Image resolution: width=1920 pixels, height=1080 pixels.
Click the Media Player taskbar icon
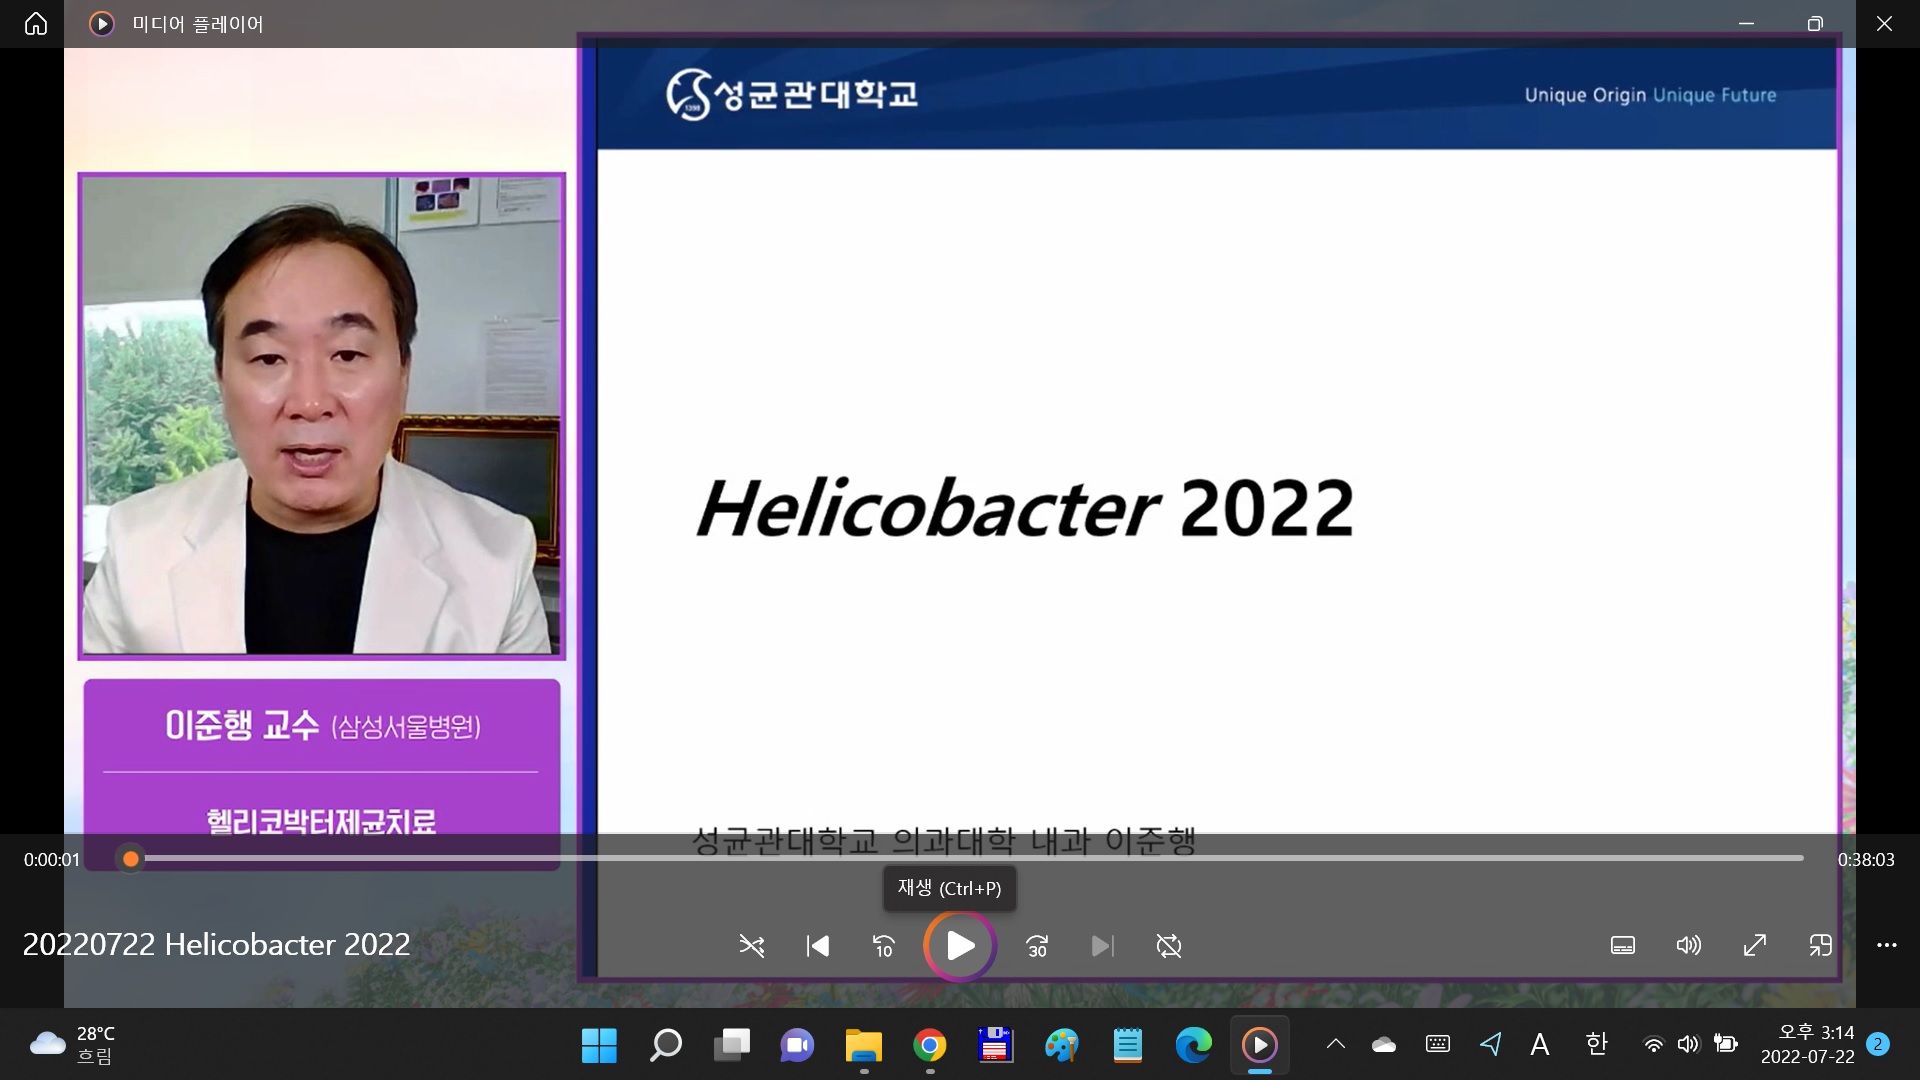point(1260,1045)
